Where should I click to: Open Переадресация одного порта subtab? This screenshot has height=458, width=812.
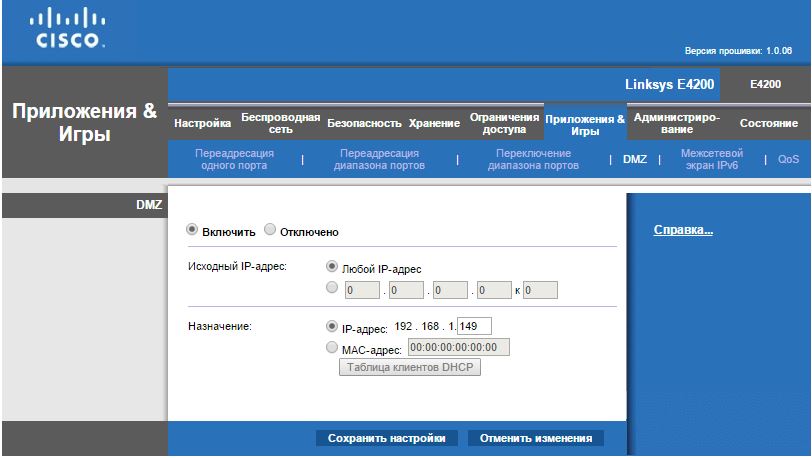click(235, 159)
